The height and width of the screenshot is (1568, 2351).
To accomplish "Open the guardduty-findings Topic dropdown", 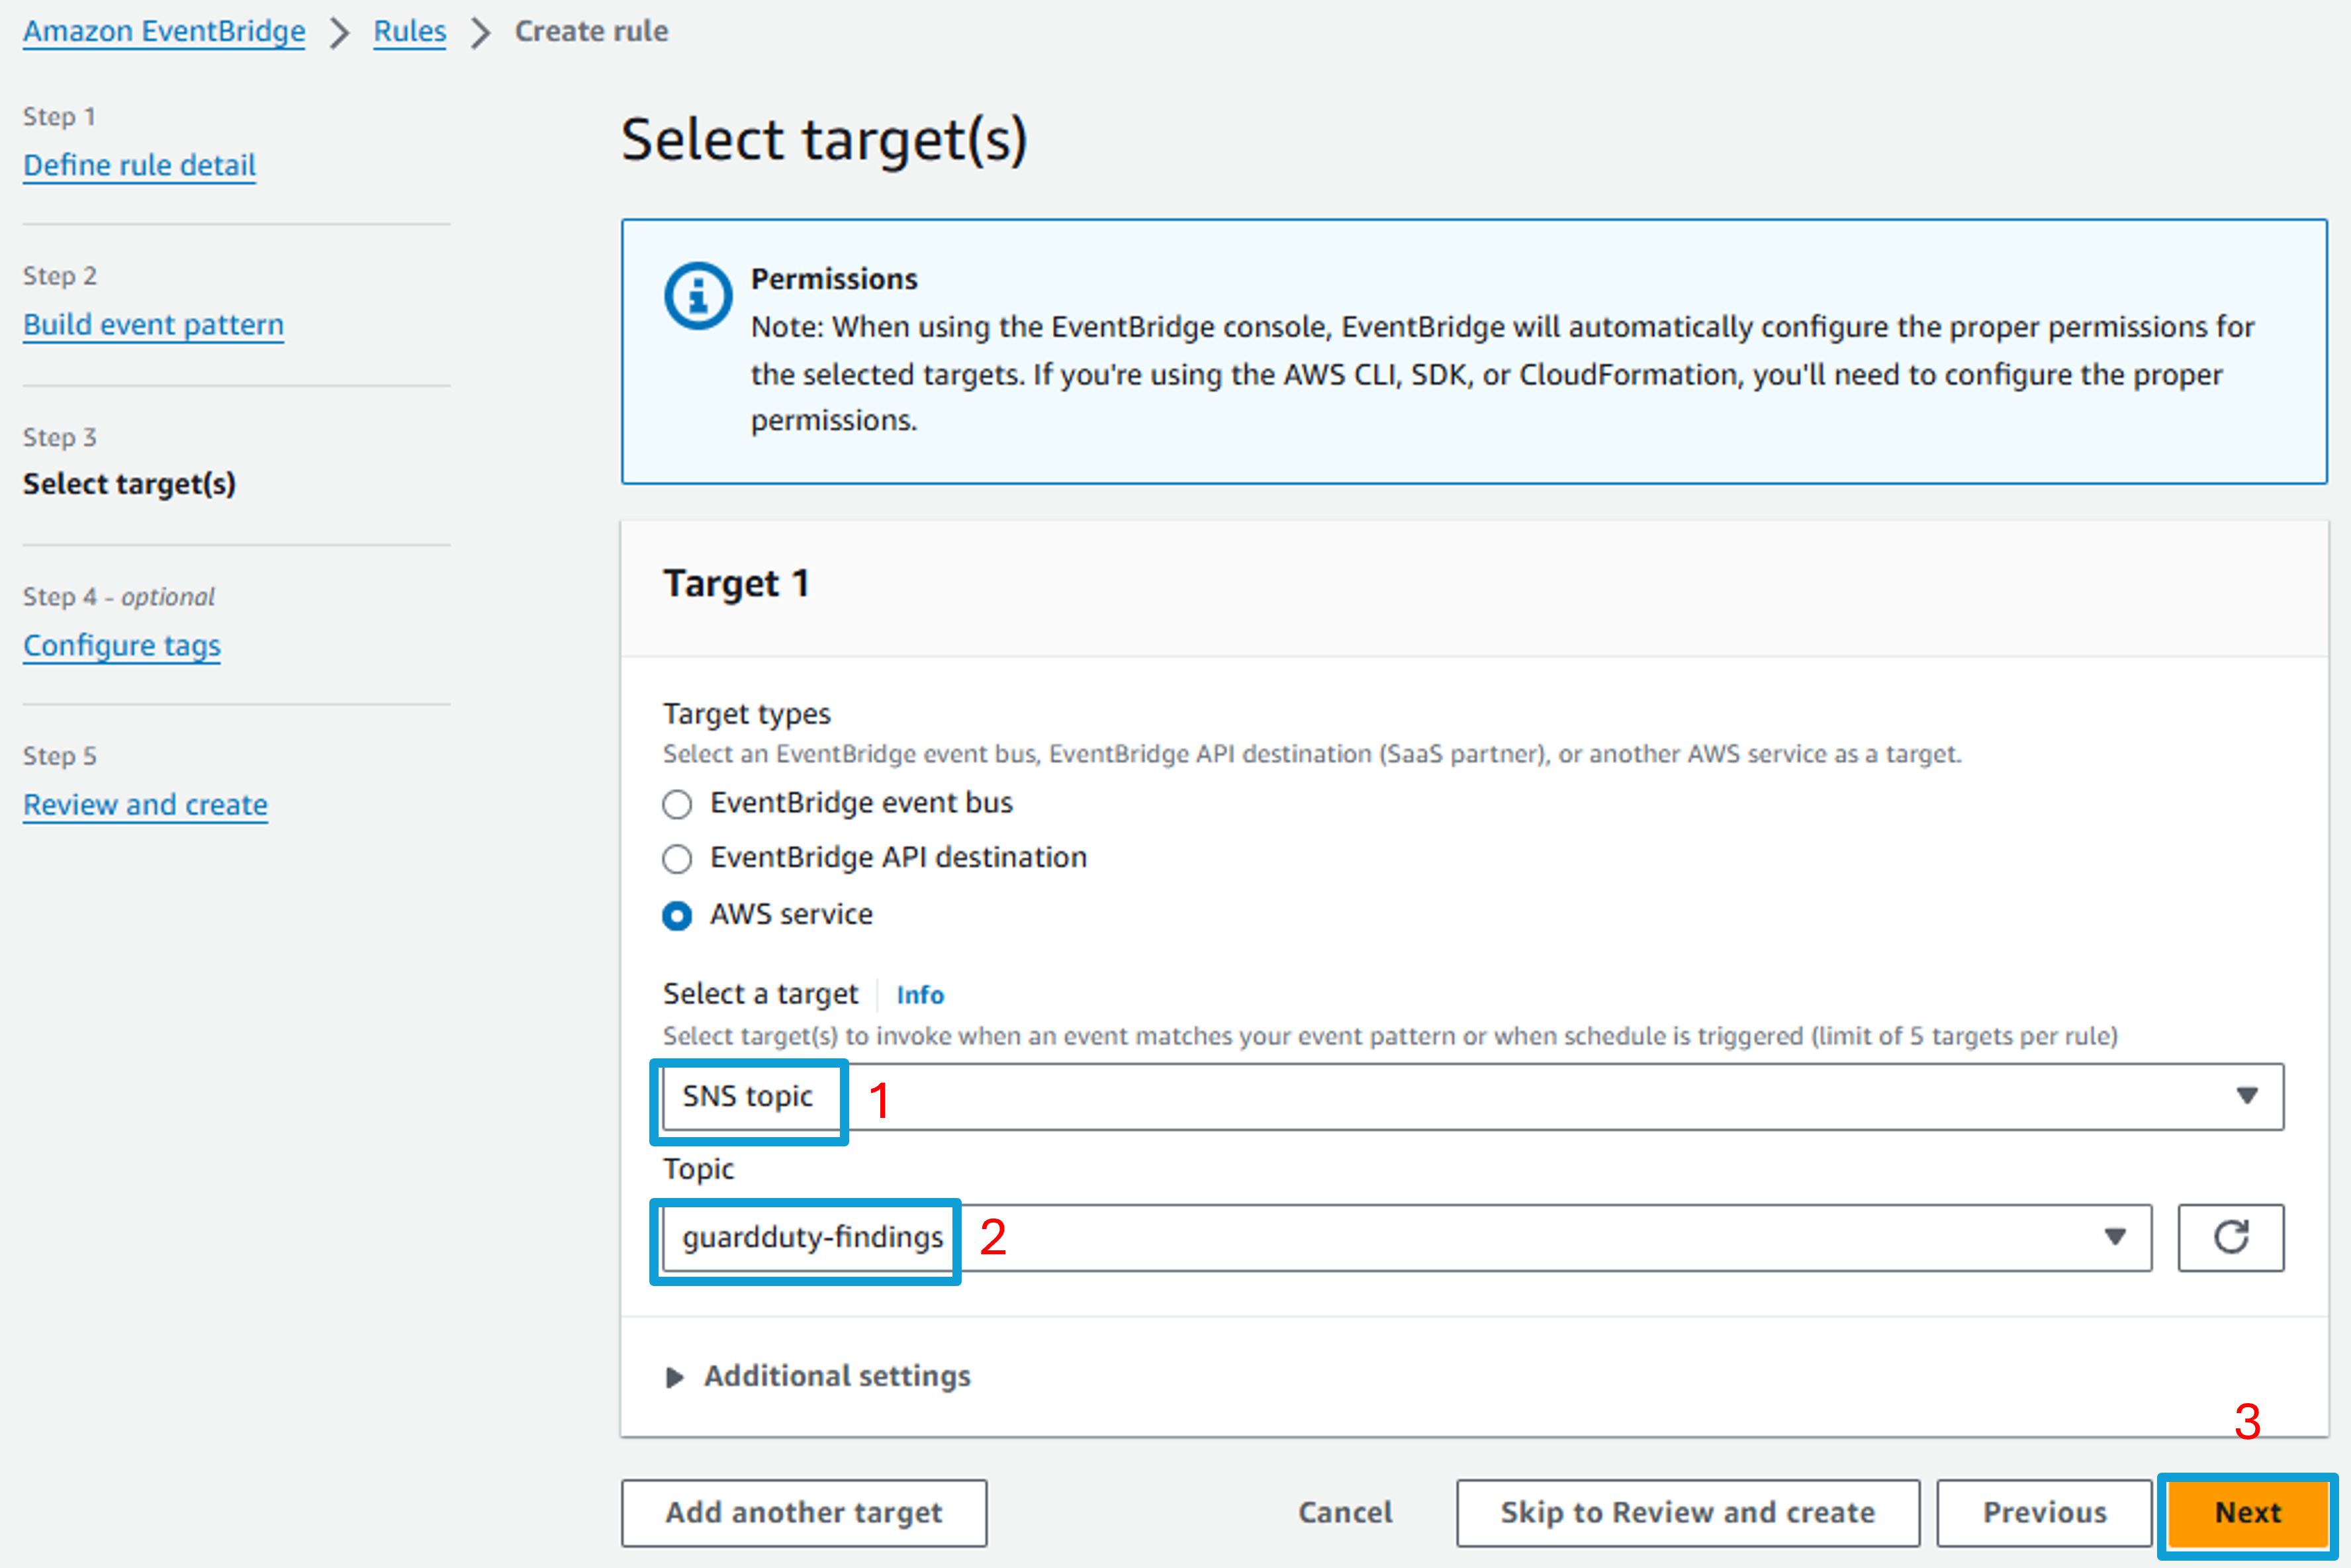I will coord(1407,1237).
